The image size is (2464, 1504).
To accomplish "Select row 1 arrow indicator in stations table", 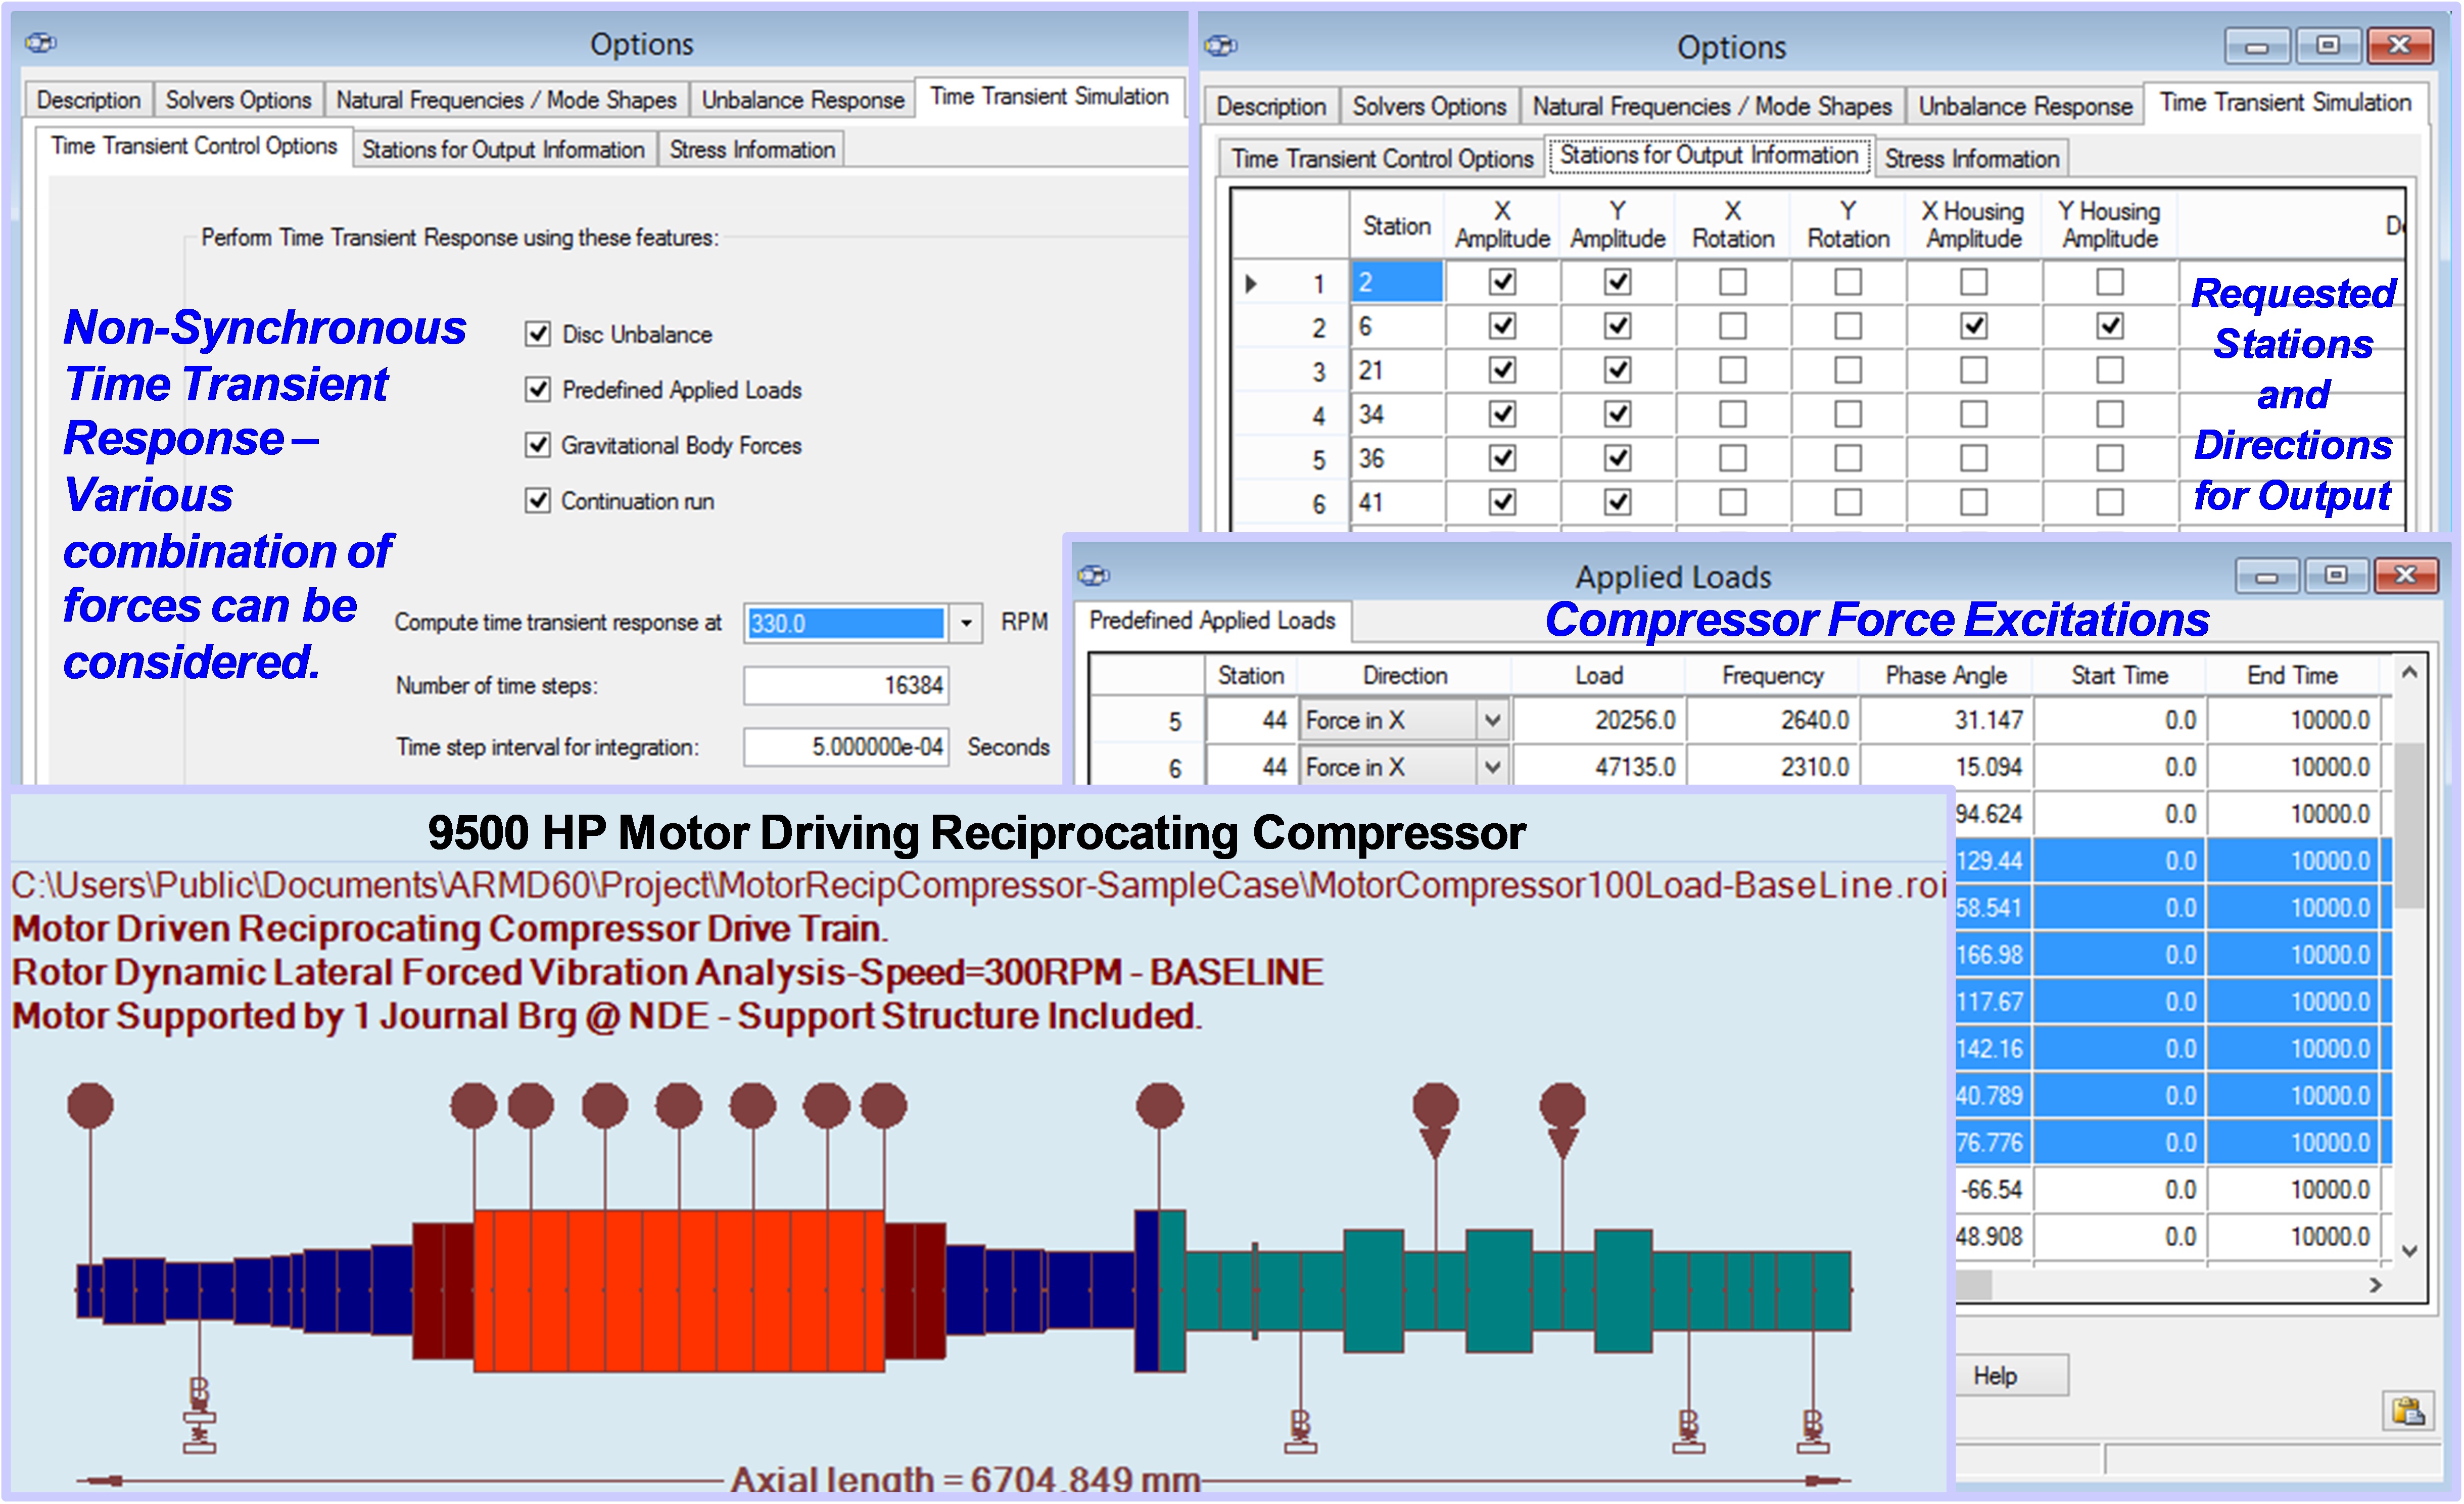I will pyautogui.click(x=1251, y=283).
